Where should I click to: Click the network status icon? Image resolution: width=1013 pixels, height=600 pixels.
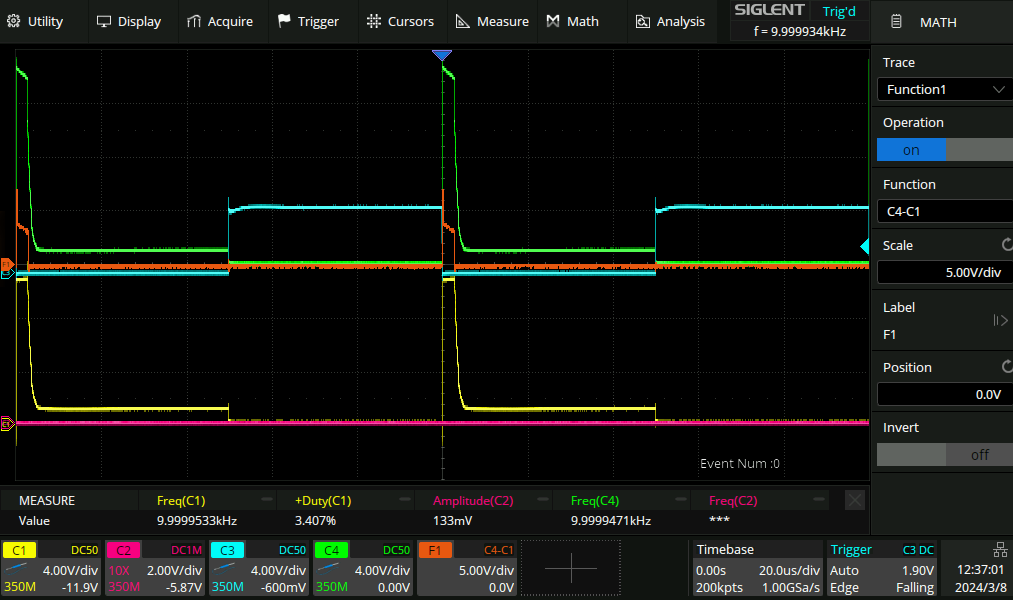(x=1000, y=549)
